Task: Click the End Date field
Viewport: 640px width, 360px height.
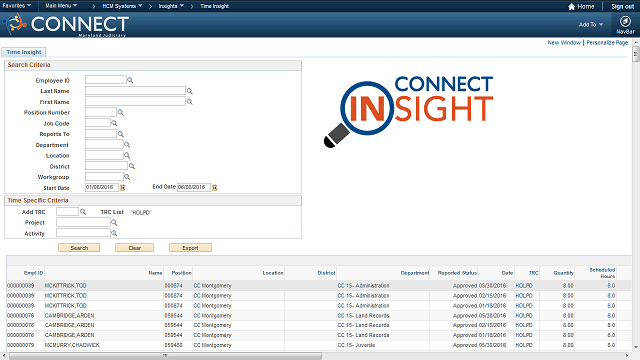Action: pyautogui.click(x=194, y=187)
